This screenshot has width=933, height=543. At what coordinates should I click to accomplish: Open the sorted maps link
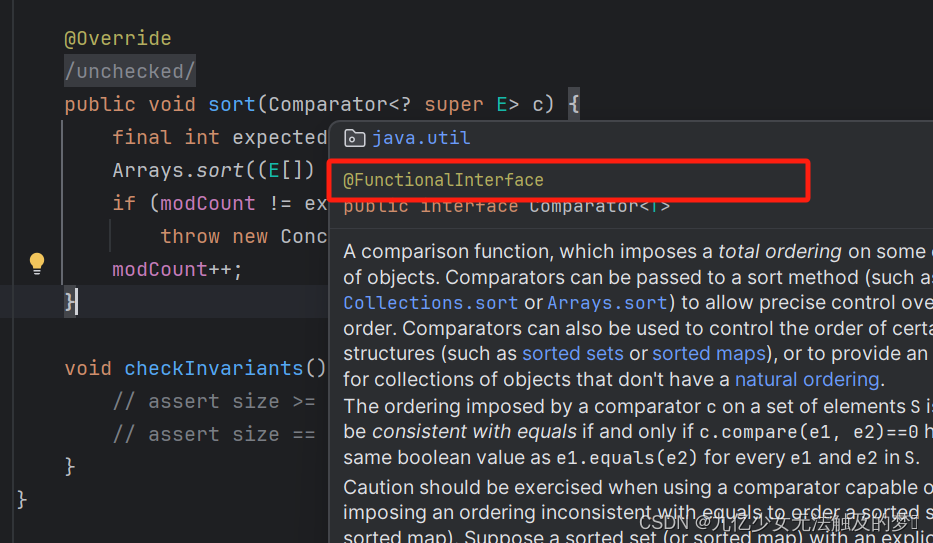709,353
